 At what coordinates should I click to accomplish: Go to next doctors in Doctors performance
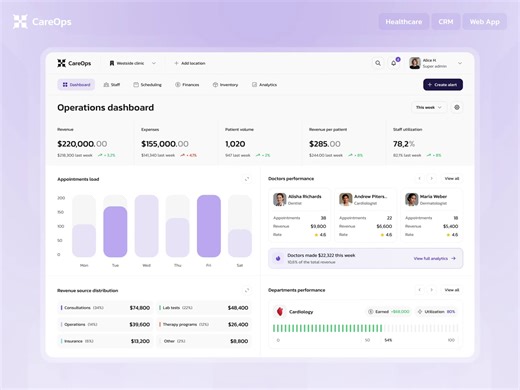tap(432, 179)
